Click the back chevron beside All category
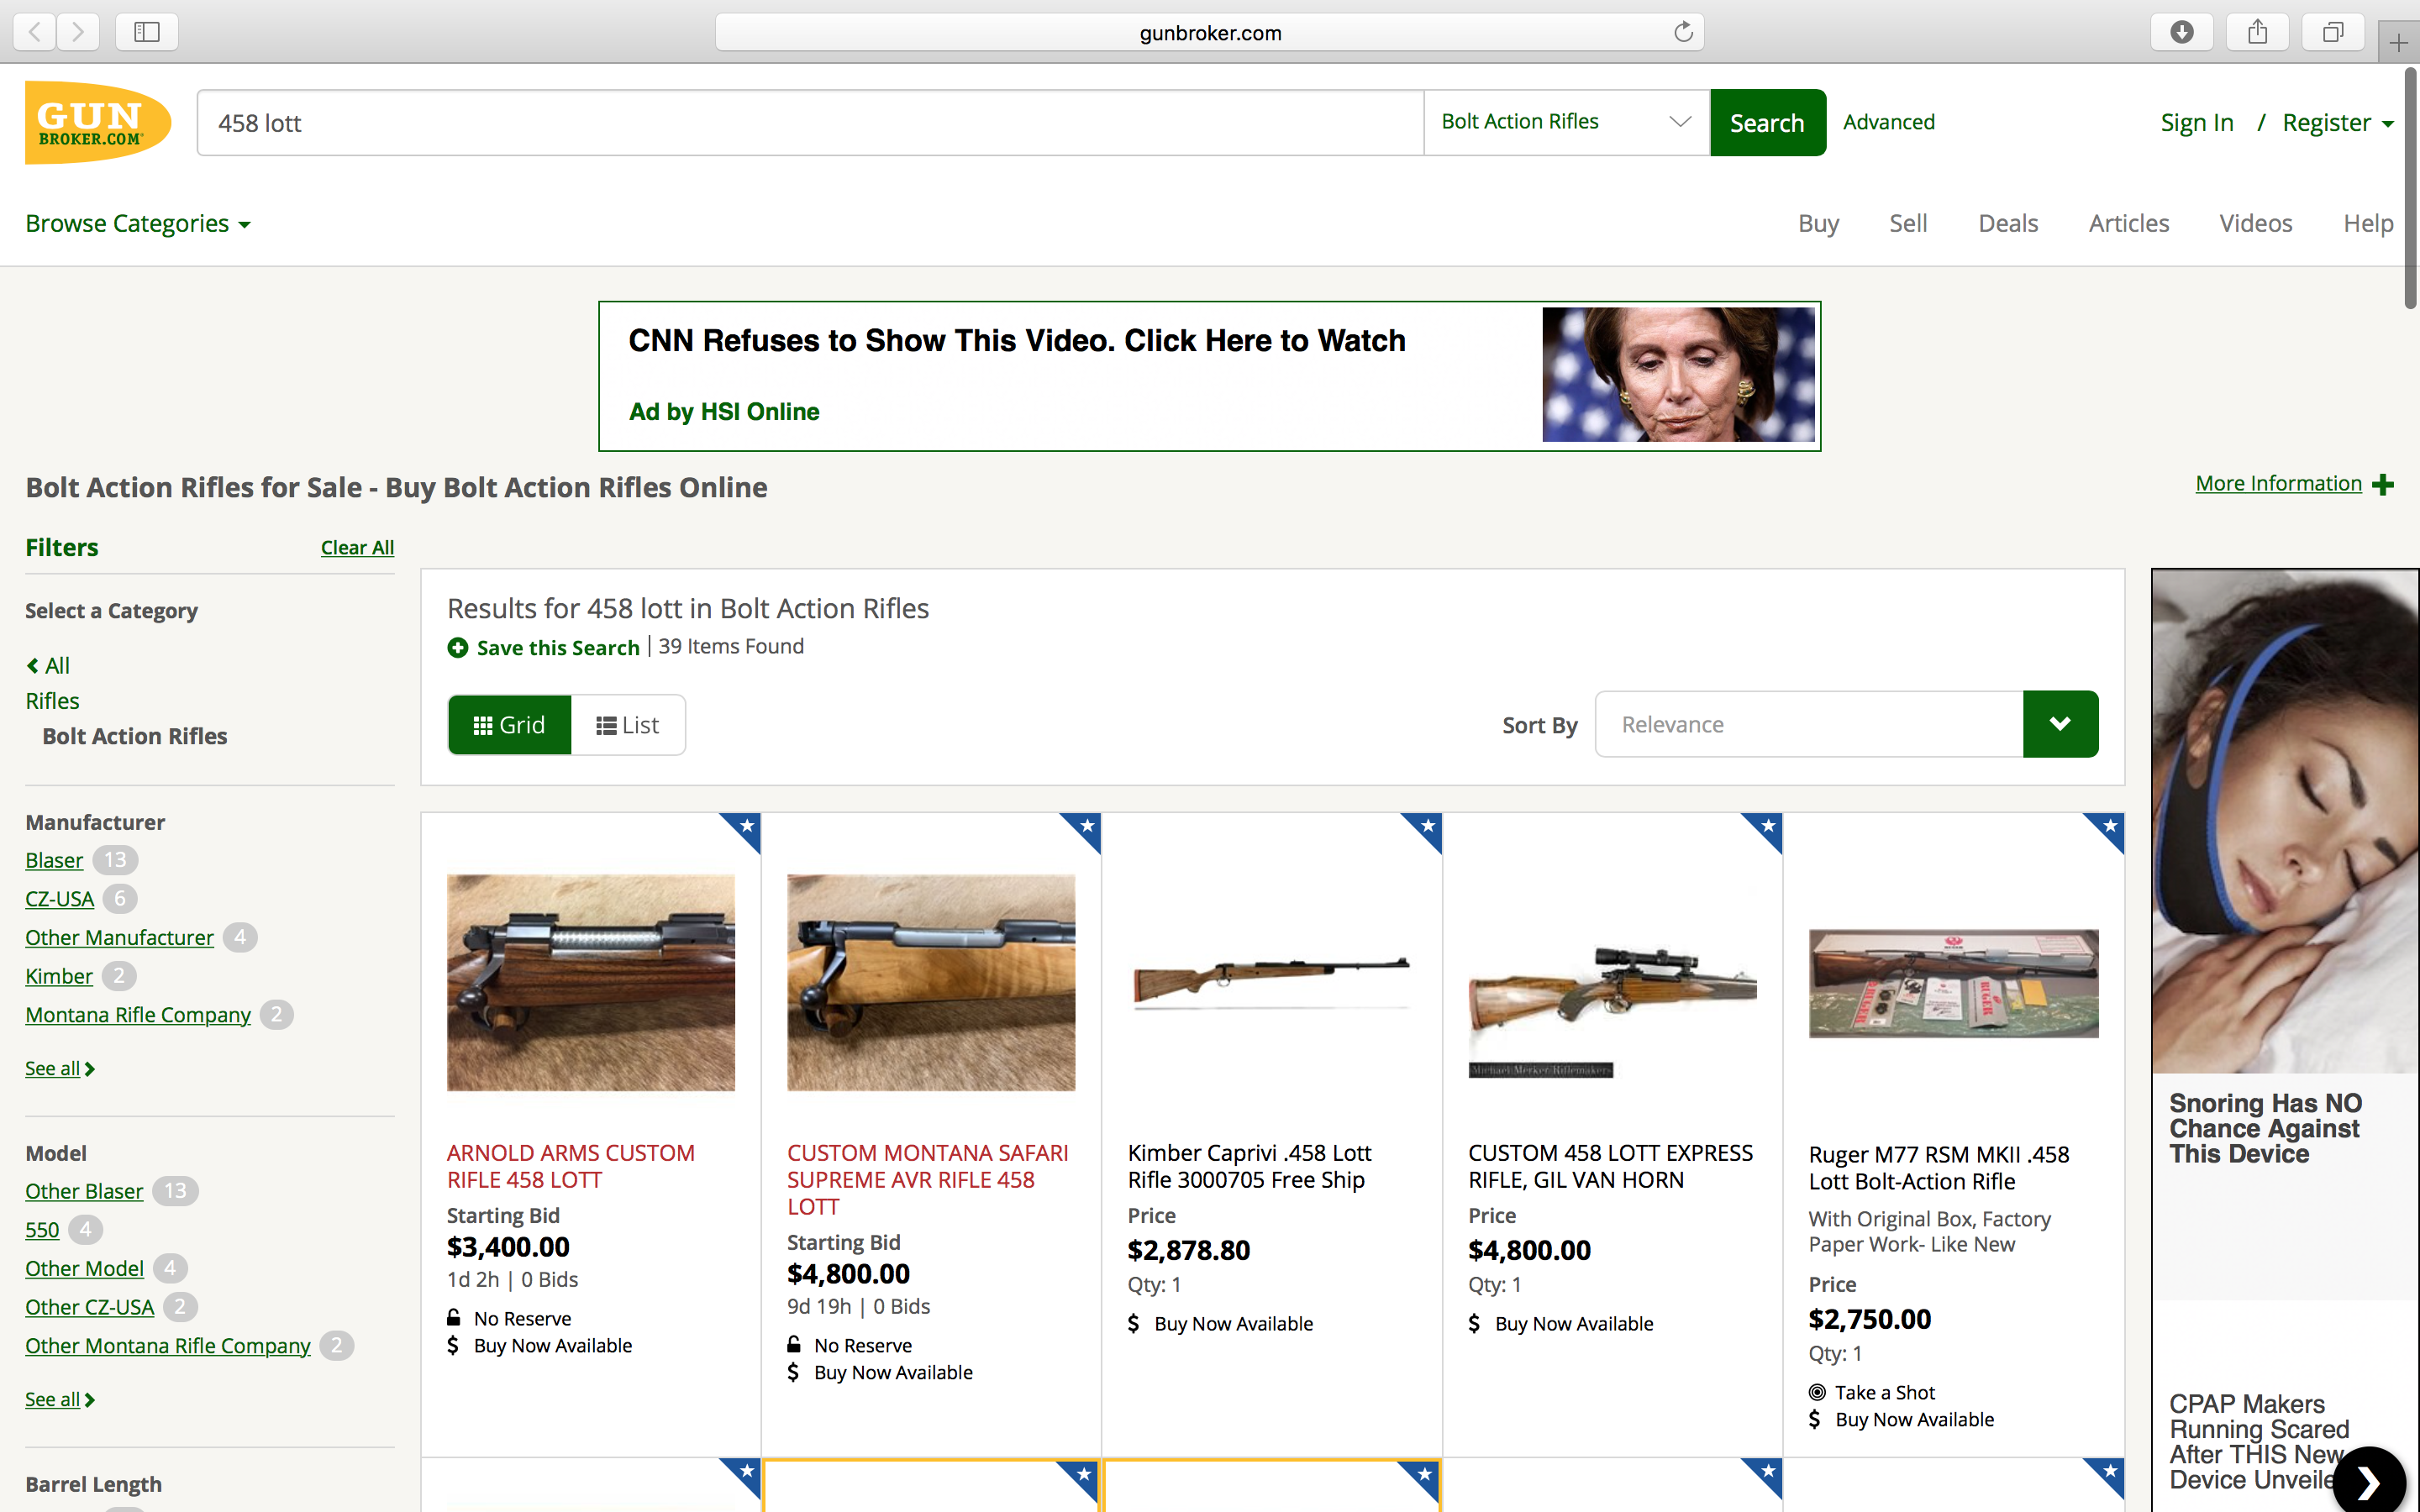Viewport: 2420px width, 1512px height. tap(33, 665)
